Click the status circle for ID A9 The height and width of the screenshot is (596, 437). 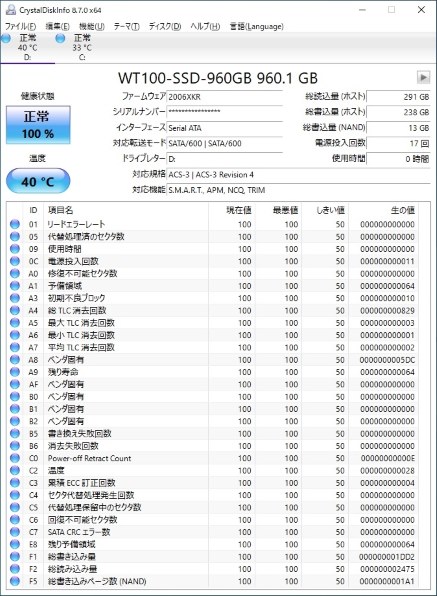point(15,372)
